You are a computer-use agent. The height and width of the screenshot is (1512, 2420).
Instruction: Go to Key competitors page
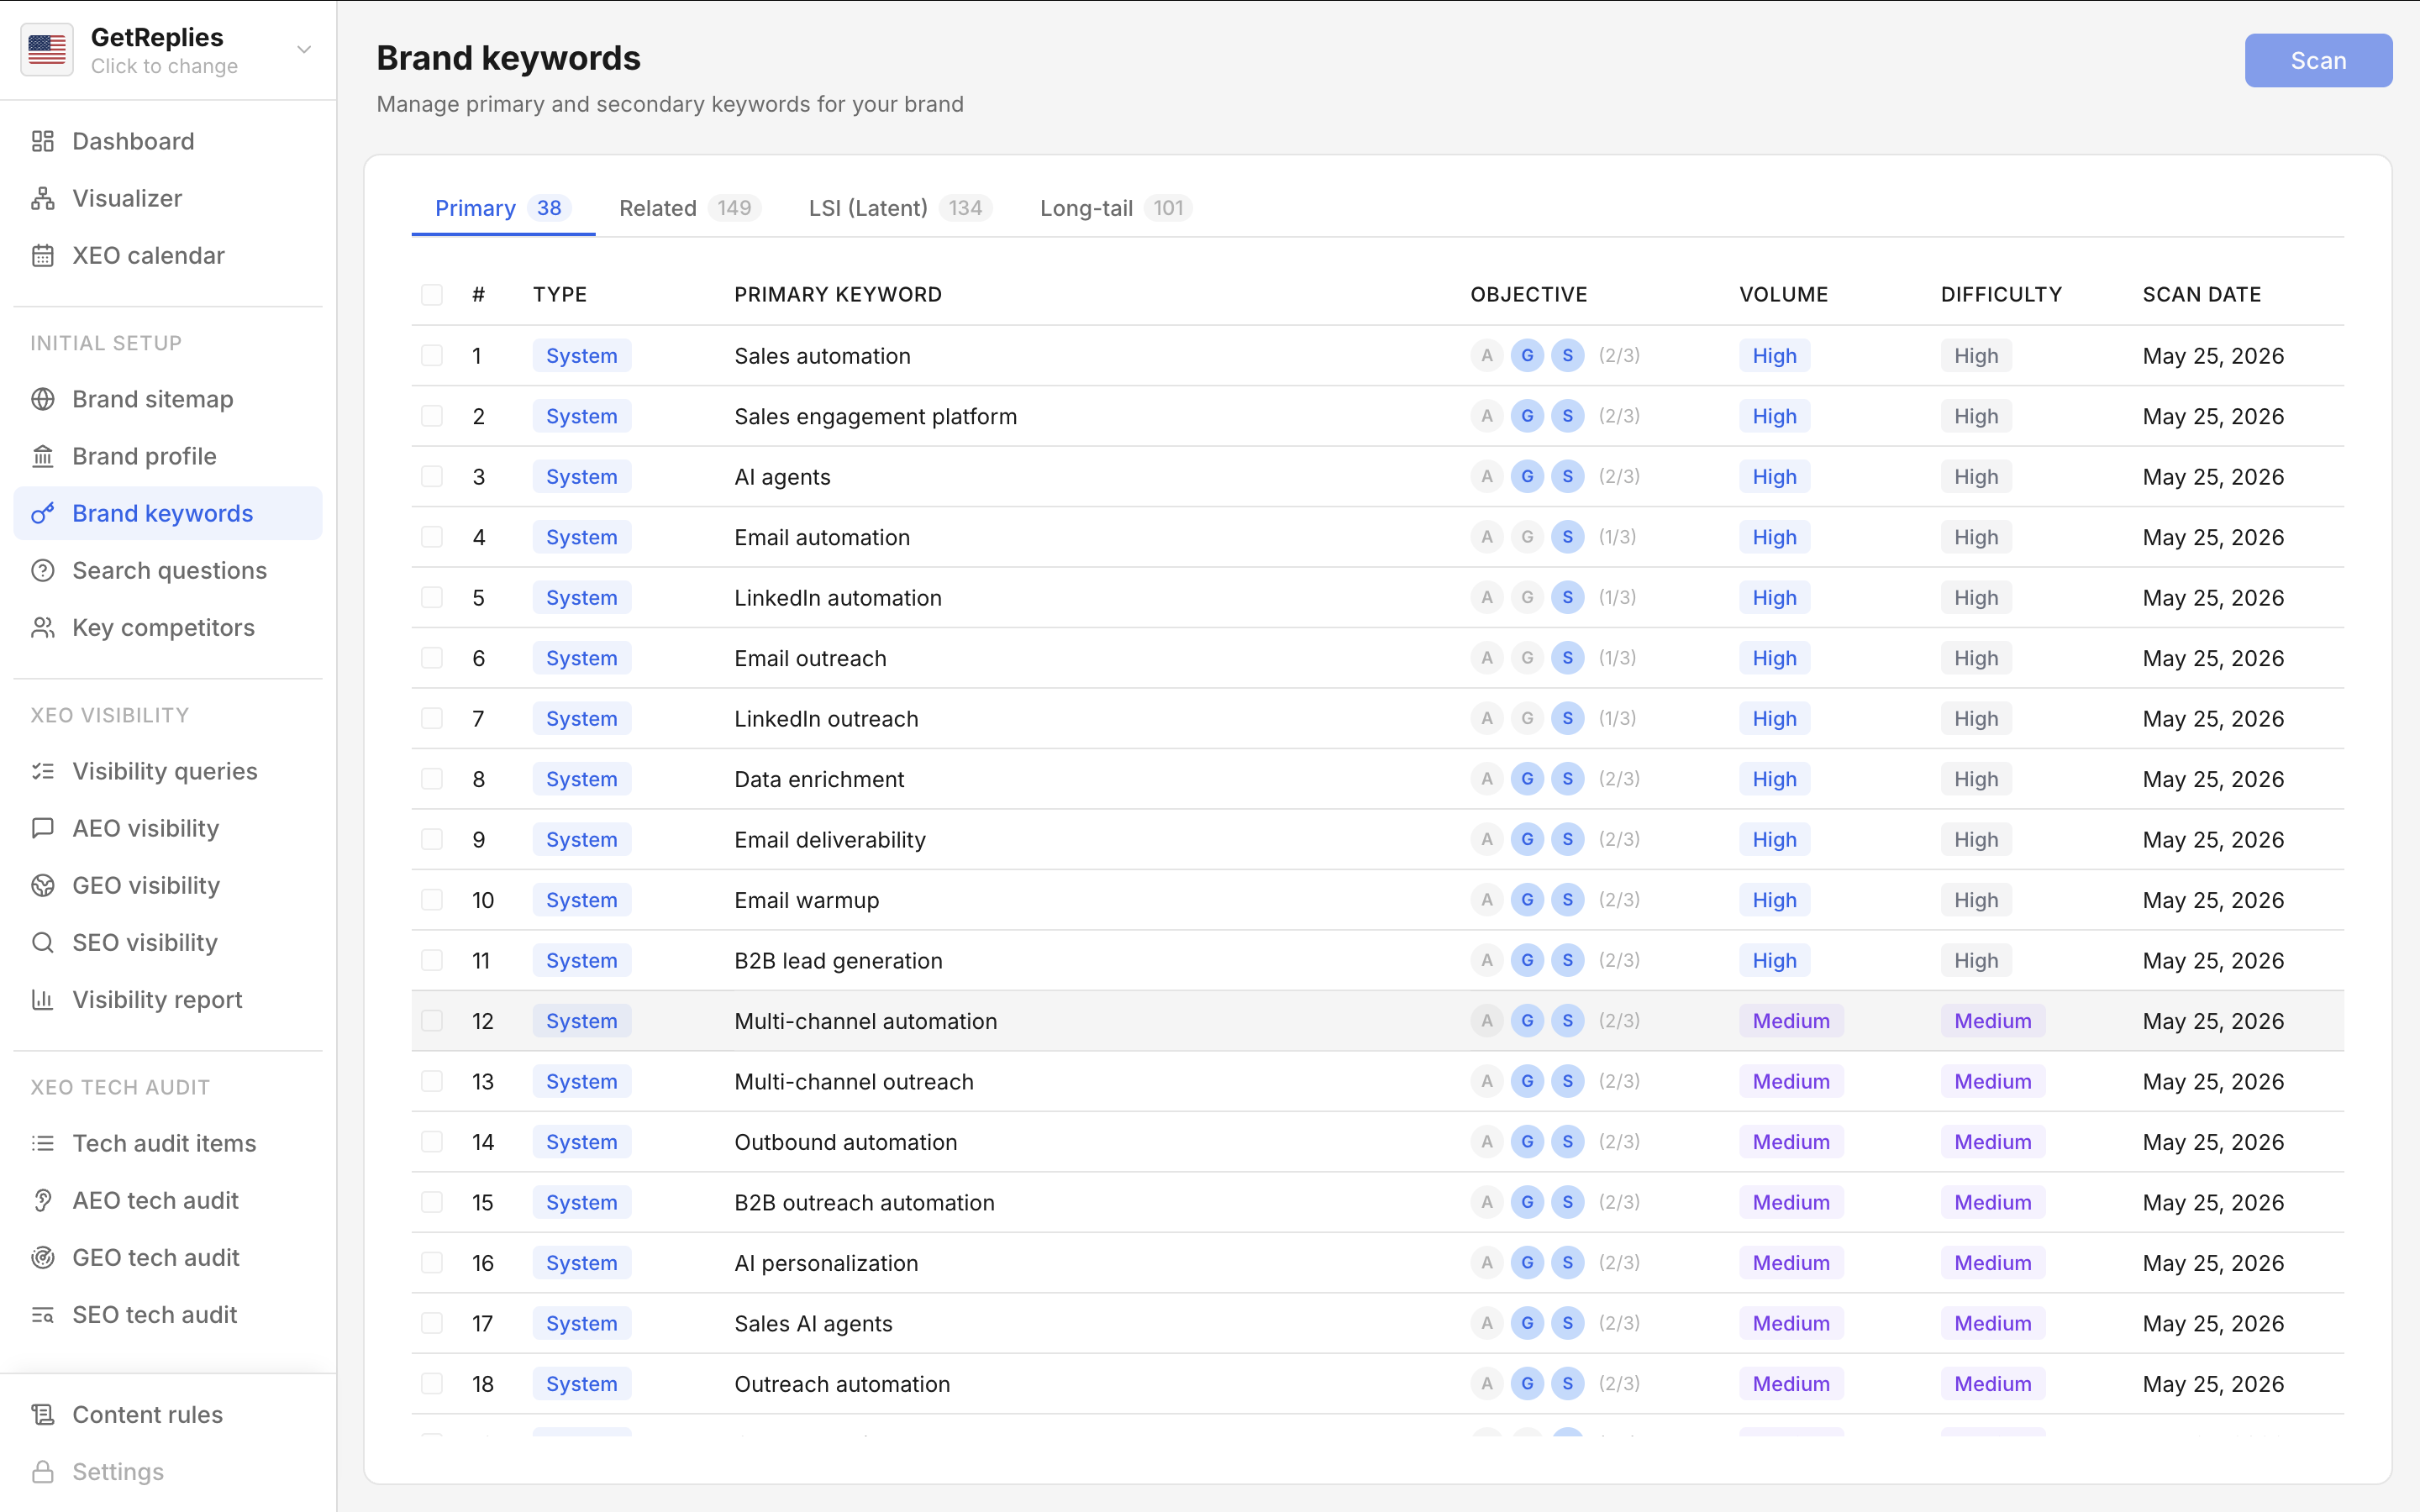(x=168, y=627)
